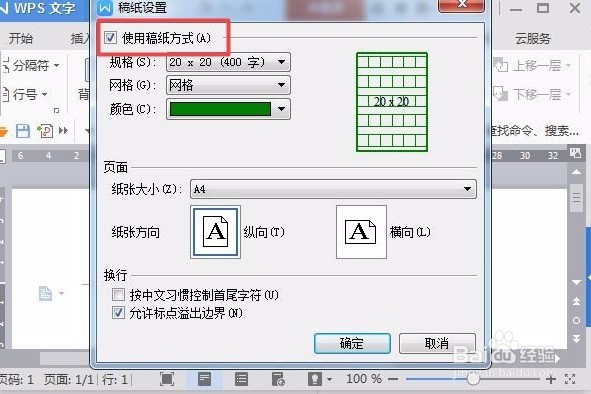Click the next page double-down arrow
The height and width of the screenshot is (394, 591).
click(576, 338)
